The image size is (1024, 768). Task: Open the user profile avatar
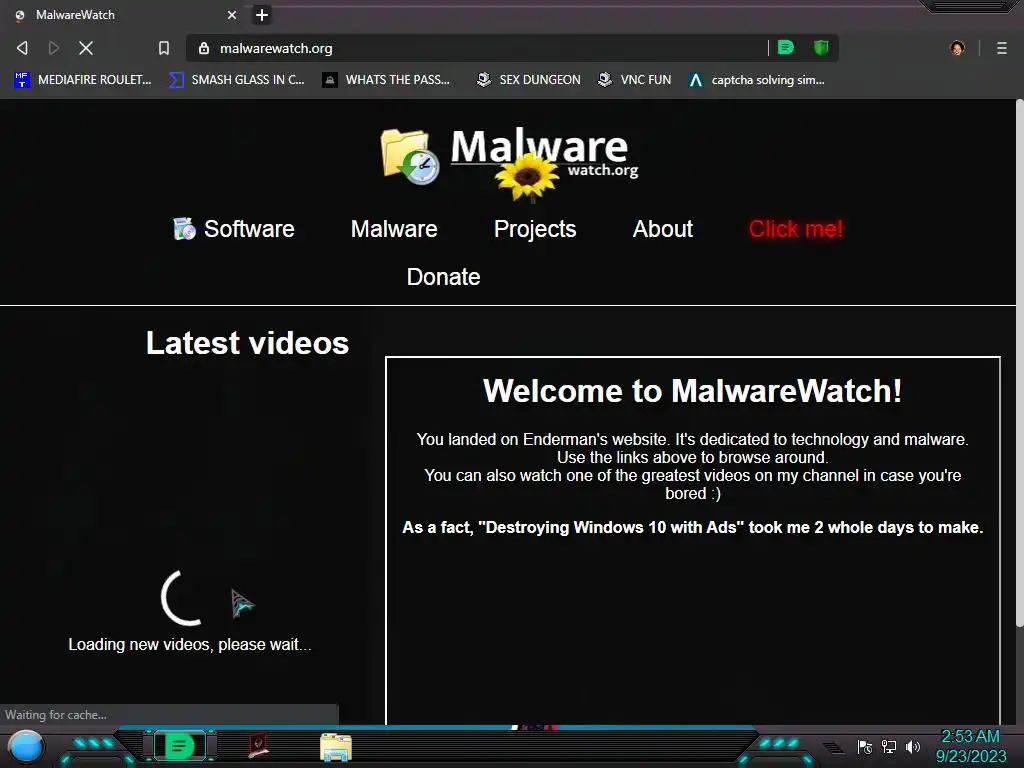(x=957, y=48)
